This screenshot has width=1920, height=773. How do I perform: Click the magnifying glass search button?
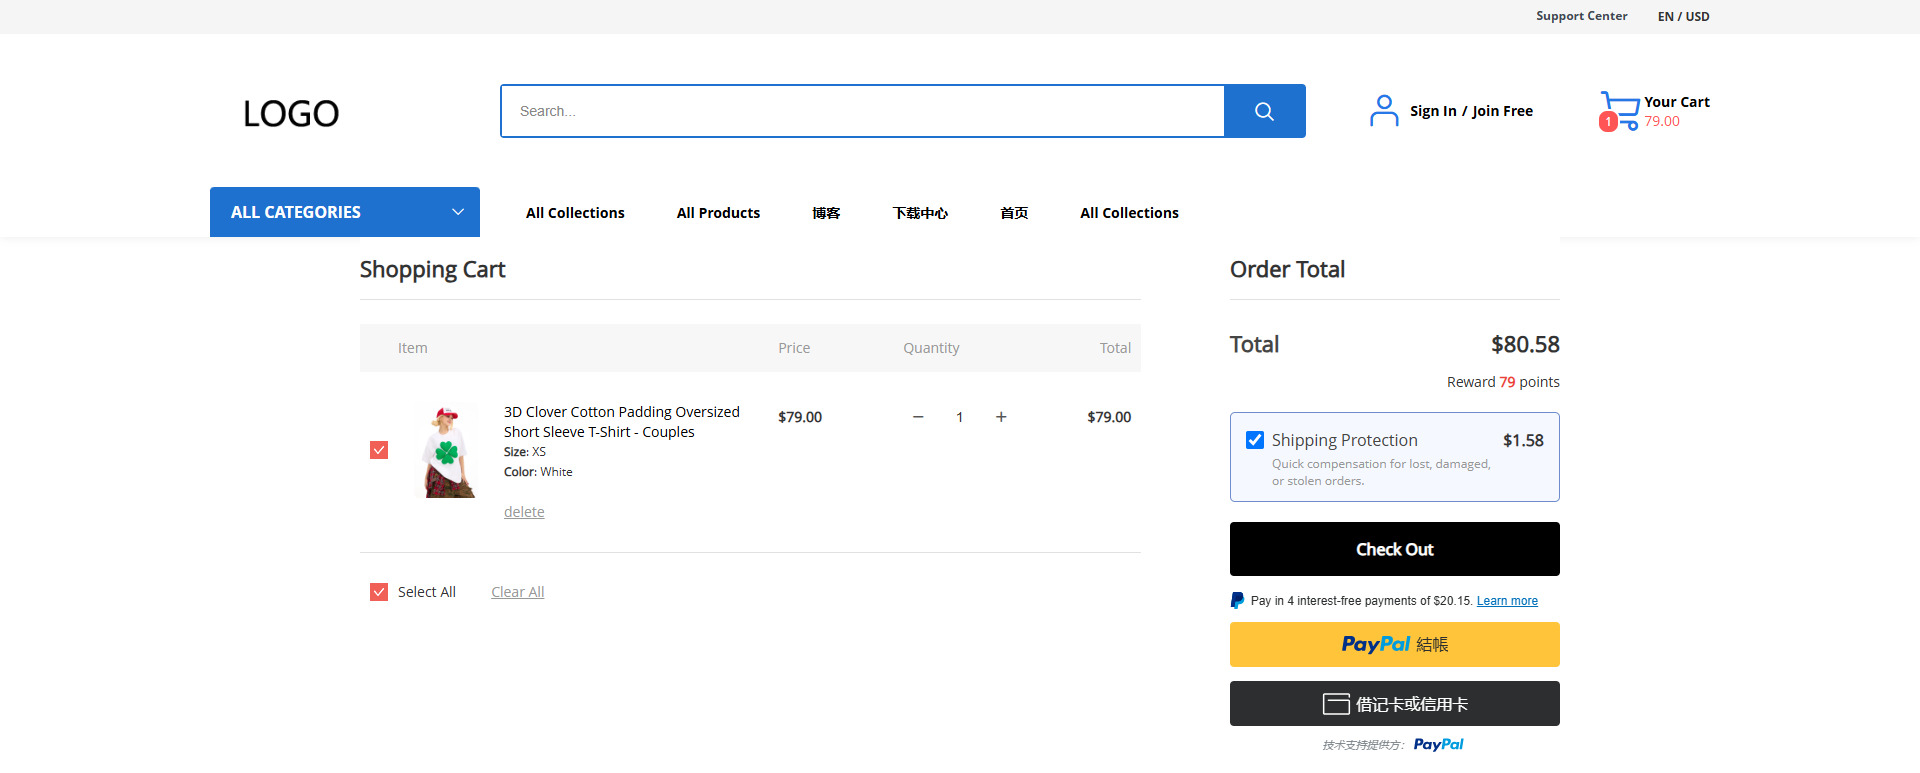coord(1264,111)
